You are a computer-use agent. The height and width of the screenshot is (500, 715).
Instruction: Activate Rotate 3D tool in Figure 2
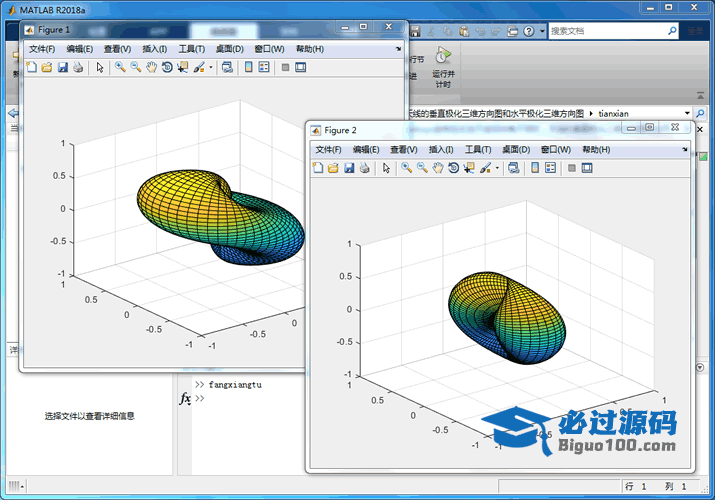click(454, 168)
